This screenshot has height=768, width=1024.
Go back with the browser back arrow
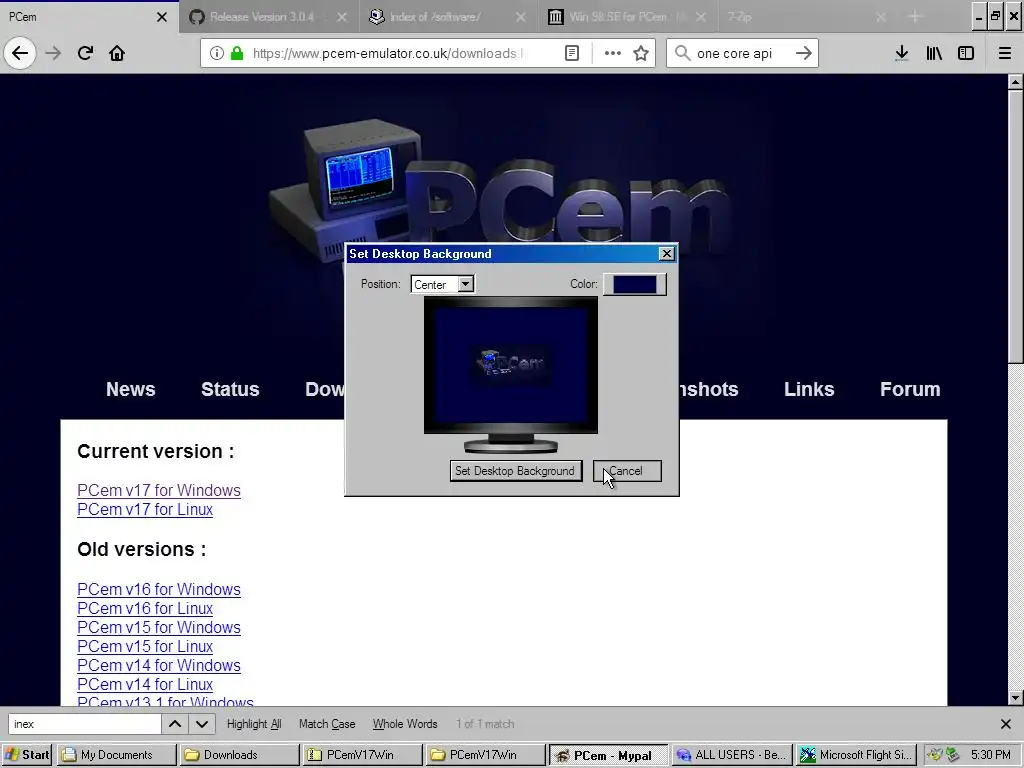click(20, 53)
